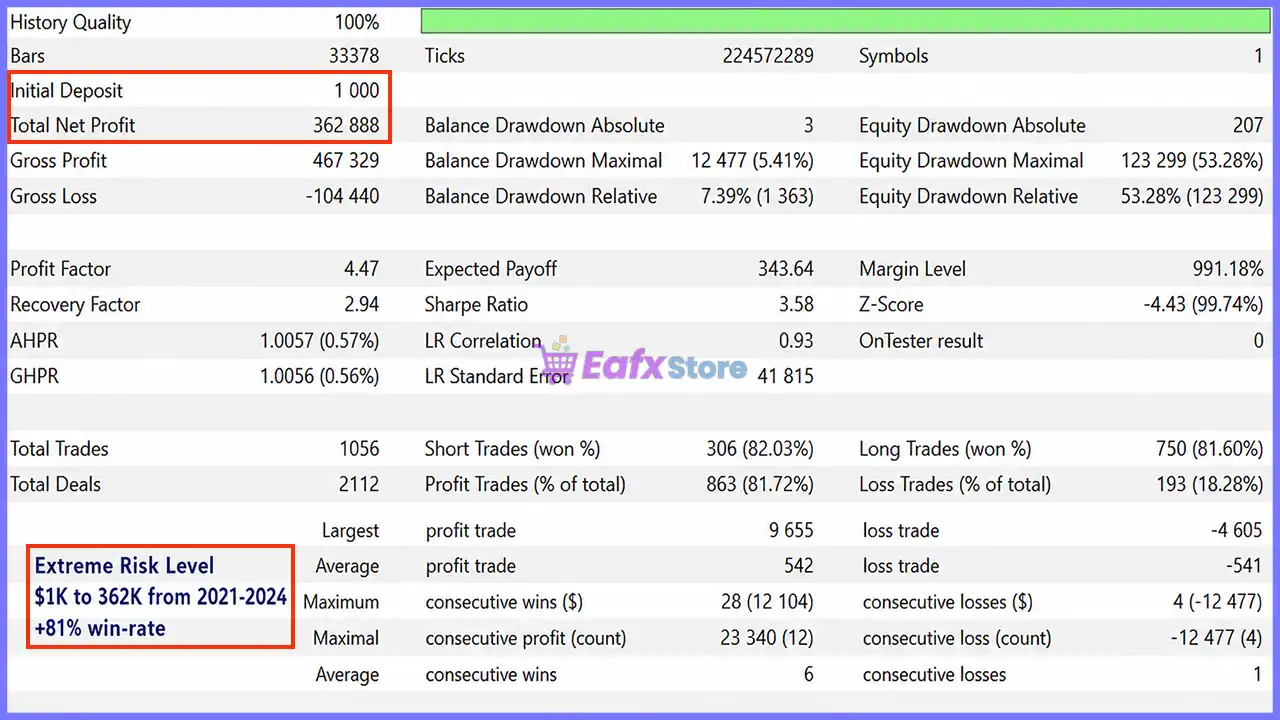Image resolution: width=1280 pixels, height=720 pixels.
Task: Select the Total Net Profit value 362 888
Action: (x=346, y=126)
